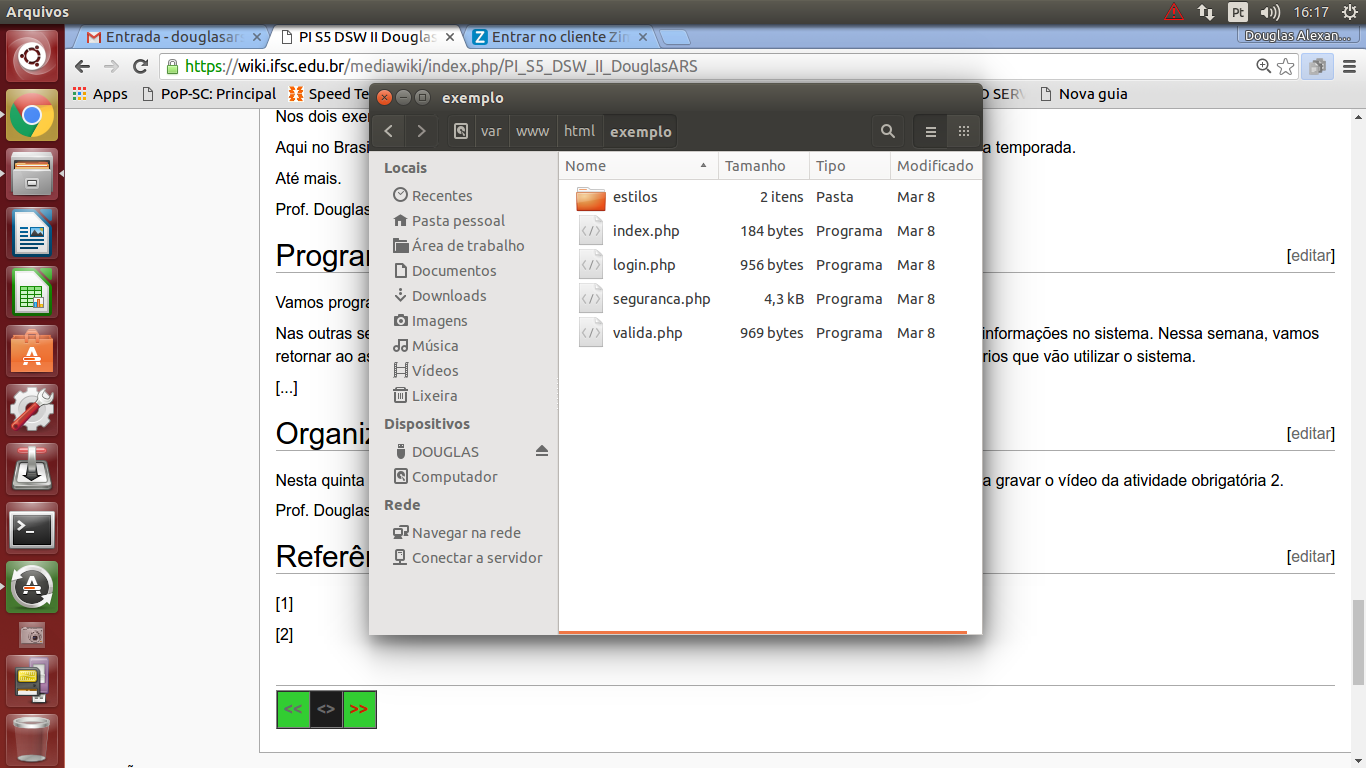Open Lixeira in the sidebar
1366x768 pixels.
[x=434, y=396]
